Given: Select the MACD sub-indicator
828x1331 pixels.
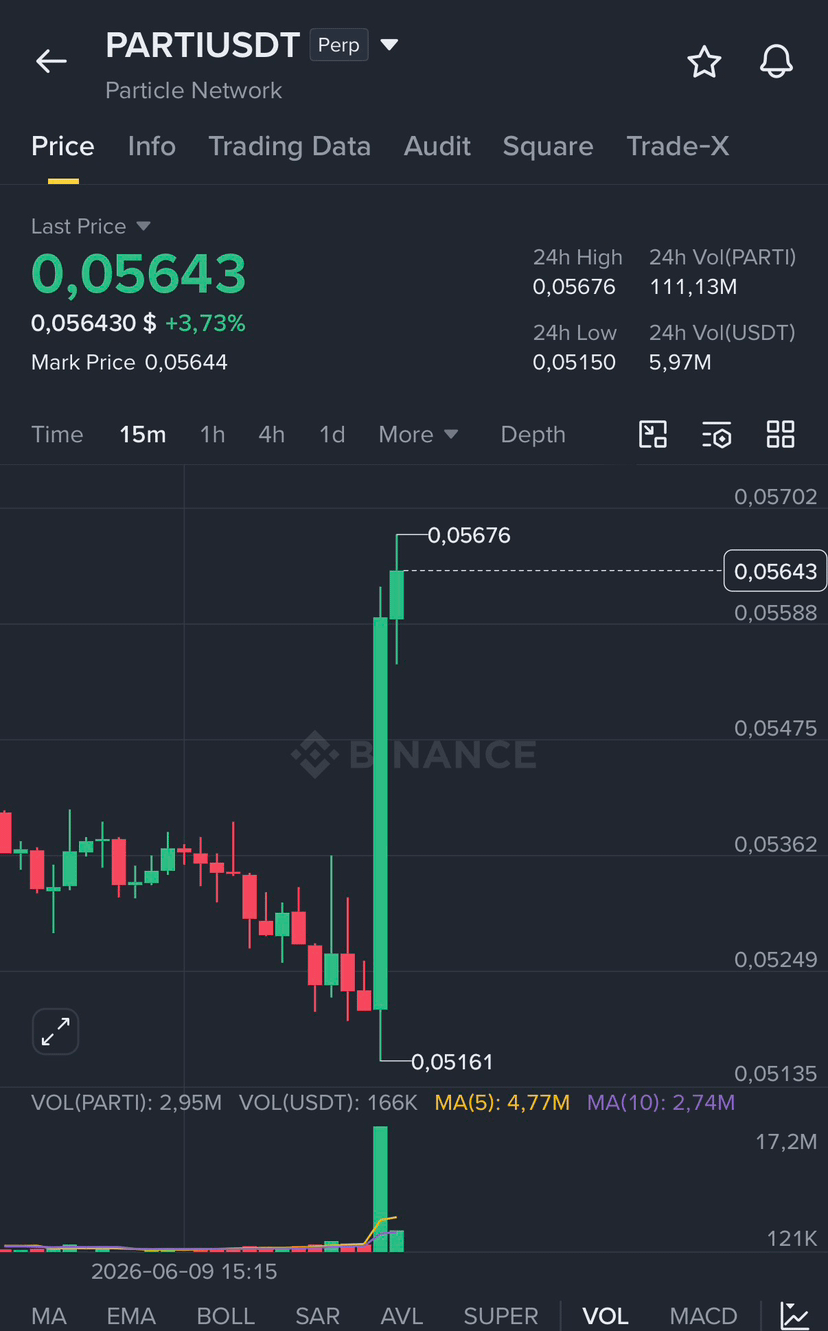Looking at the screenshot, I should [x=704, y=1316].
